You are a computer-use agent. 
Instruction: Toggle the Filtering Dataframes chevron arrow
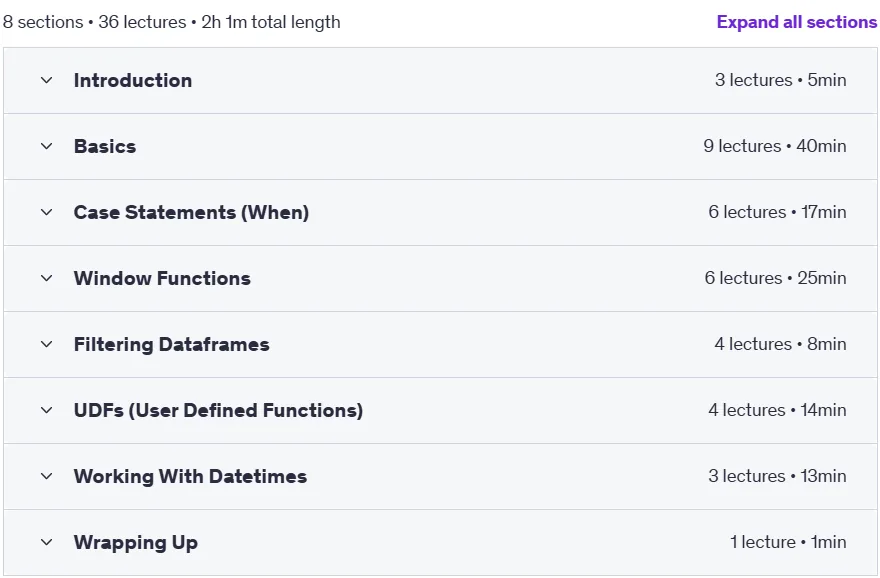click(47, 344)
